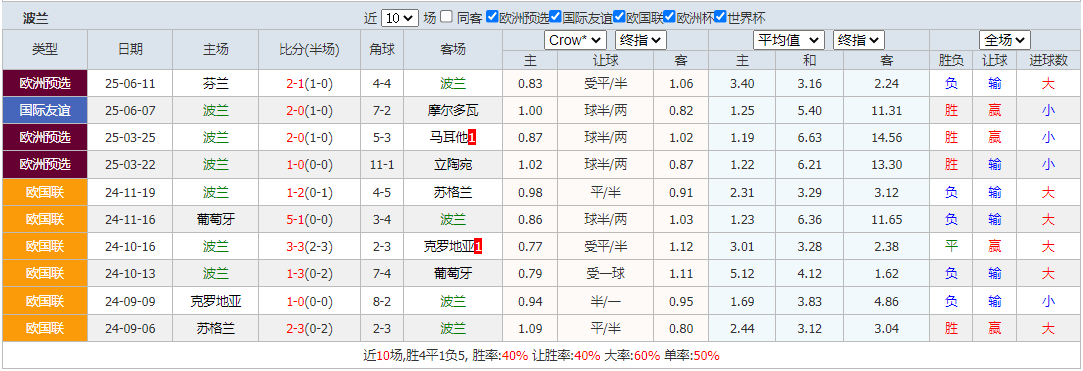Click the red card badge beside 克罗地亚 on 24-10-16
The width and height of the screenshot is (1083, 371).
pos(478,247)
